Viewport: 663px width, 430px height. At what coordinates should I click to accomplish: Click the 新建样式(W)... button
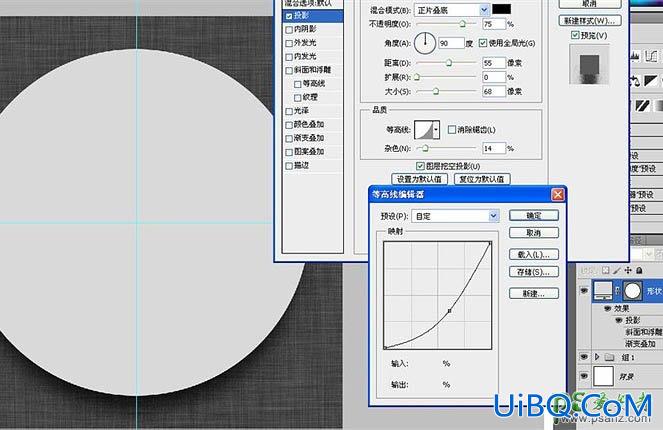[x=590, y=20]
